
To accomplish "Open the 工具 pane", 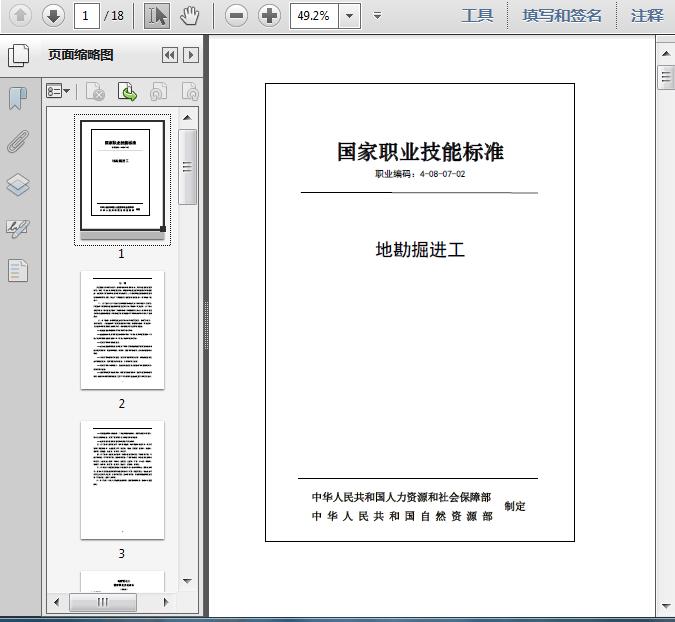I will 477,16.
